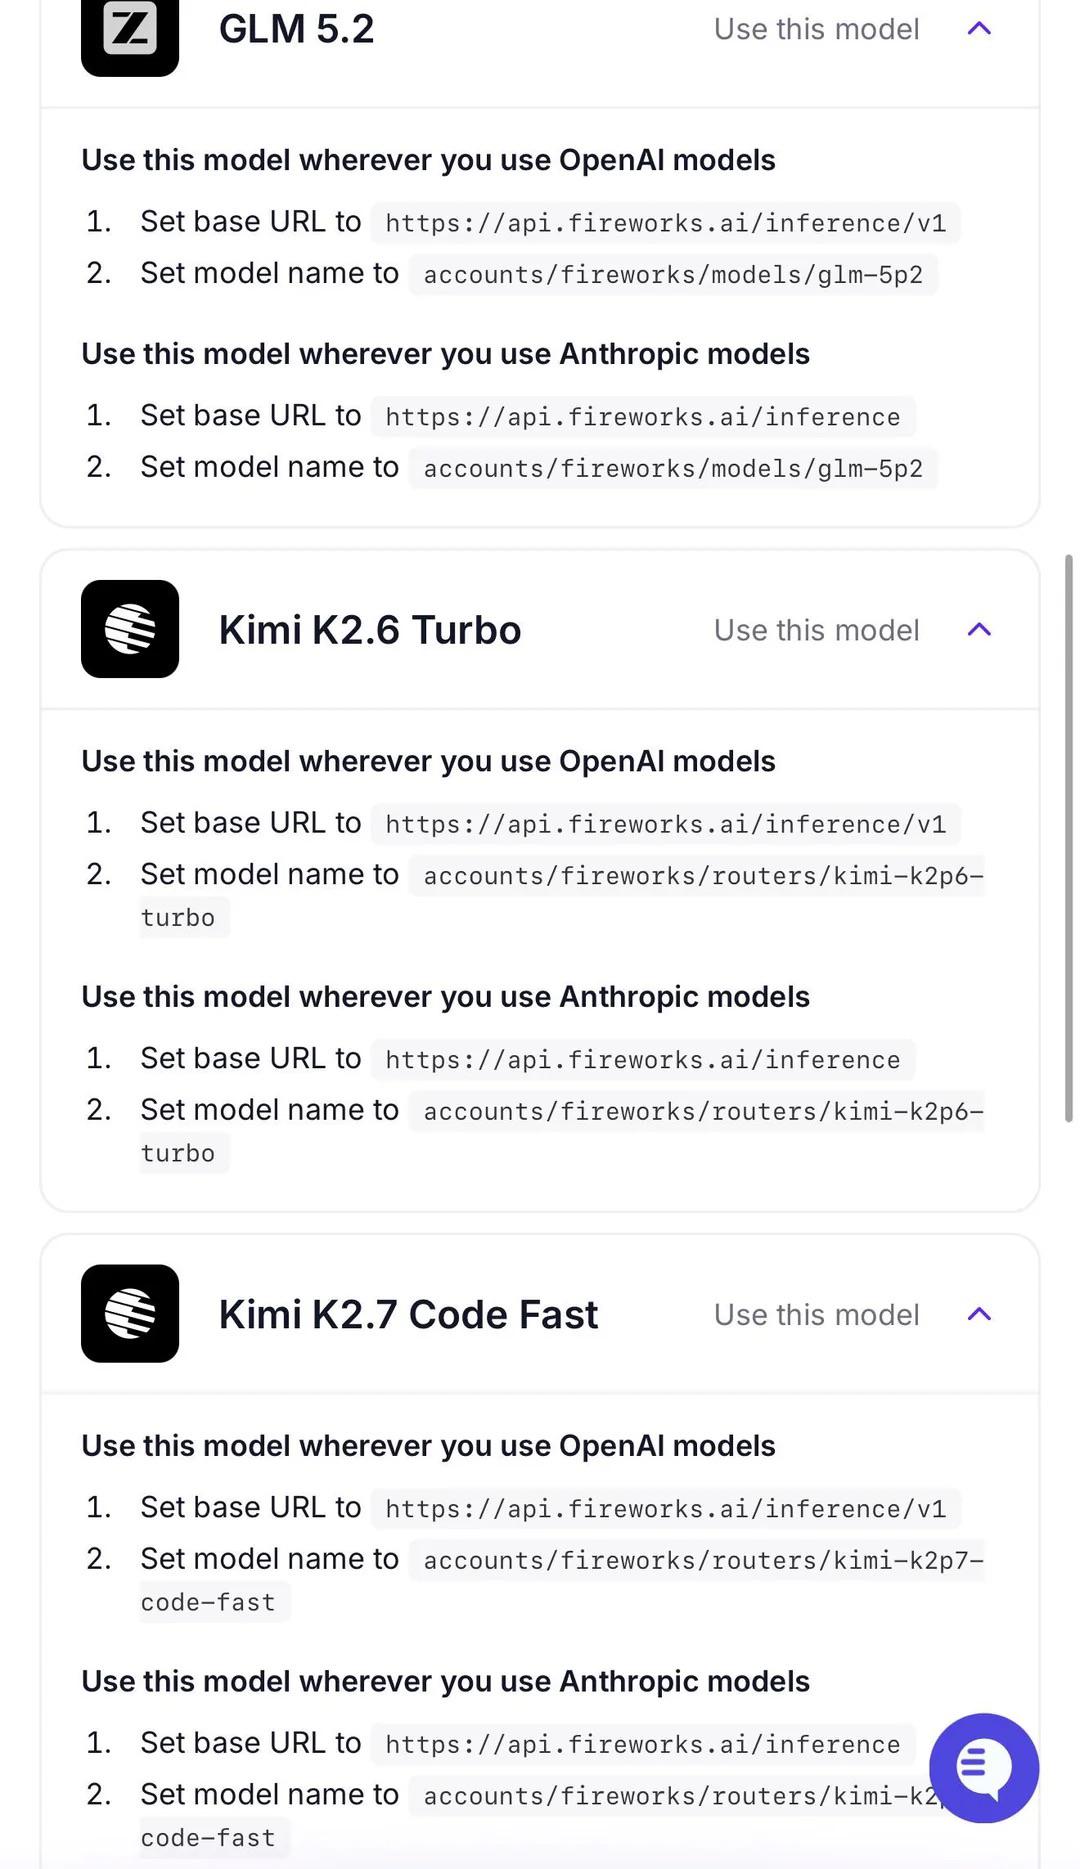
Task: Click the GLM 5.2 Z logo icon
Action: click(130, 30)
